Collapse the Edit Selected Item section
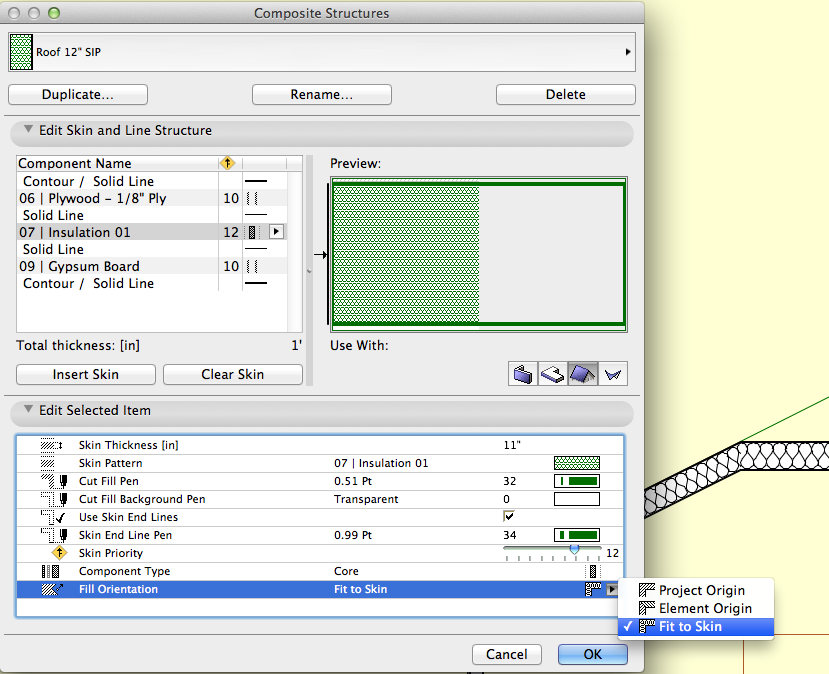The image size is (829, 674). 25,412
